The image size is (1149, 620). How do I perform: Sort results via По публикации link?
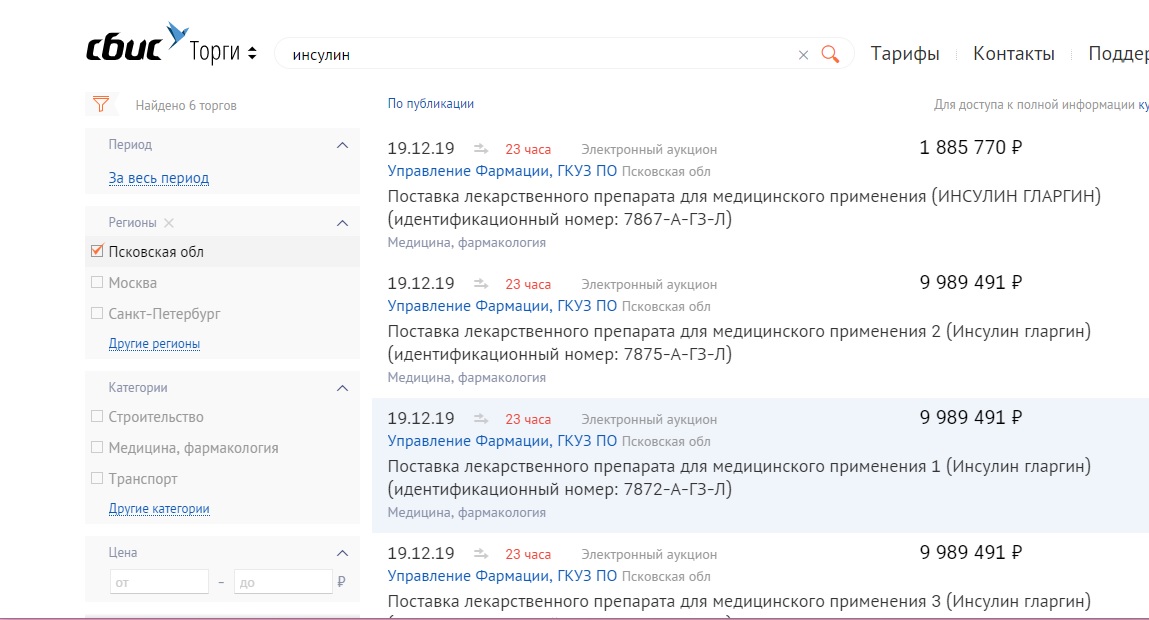430,104
